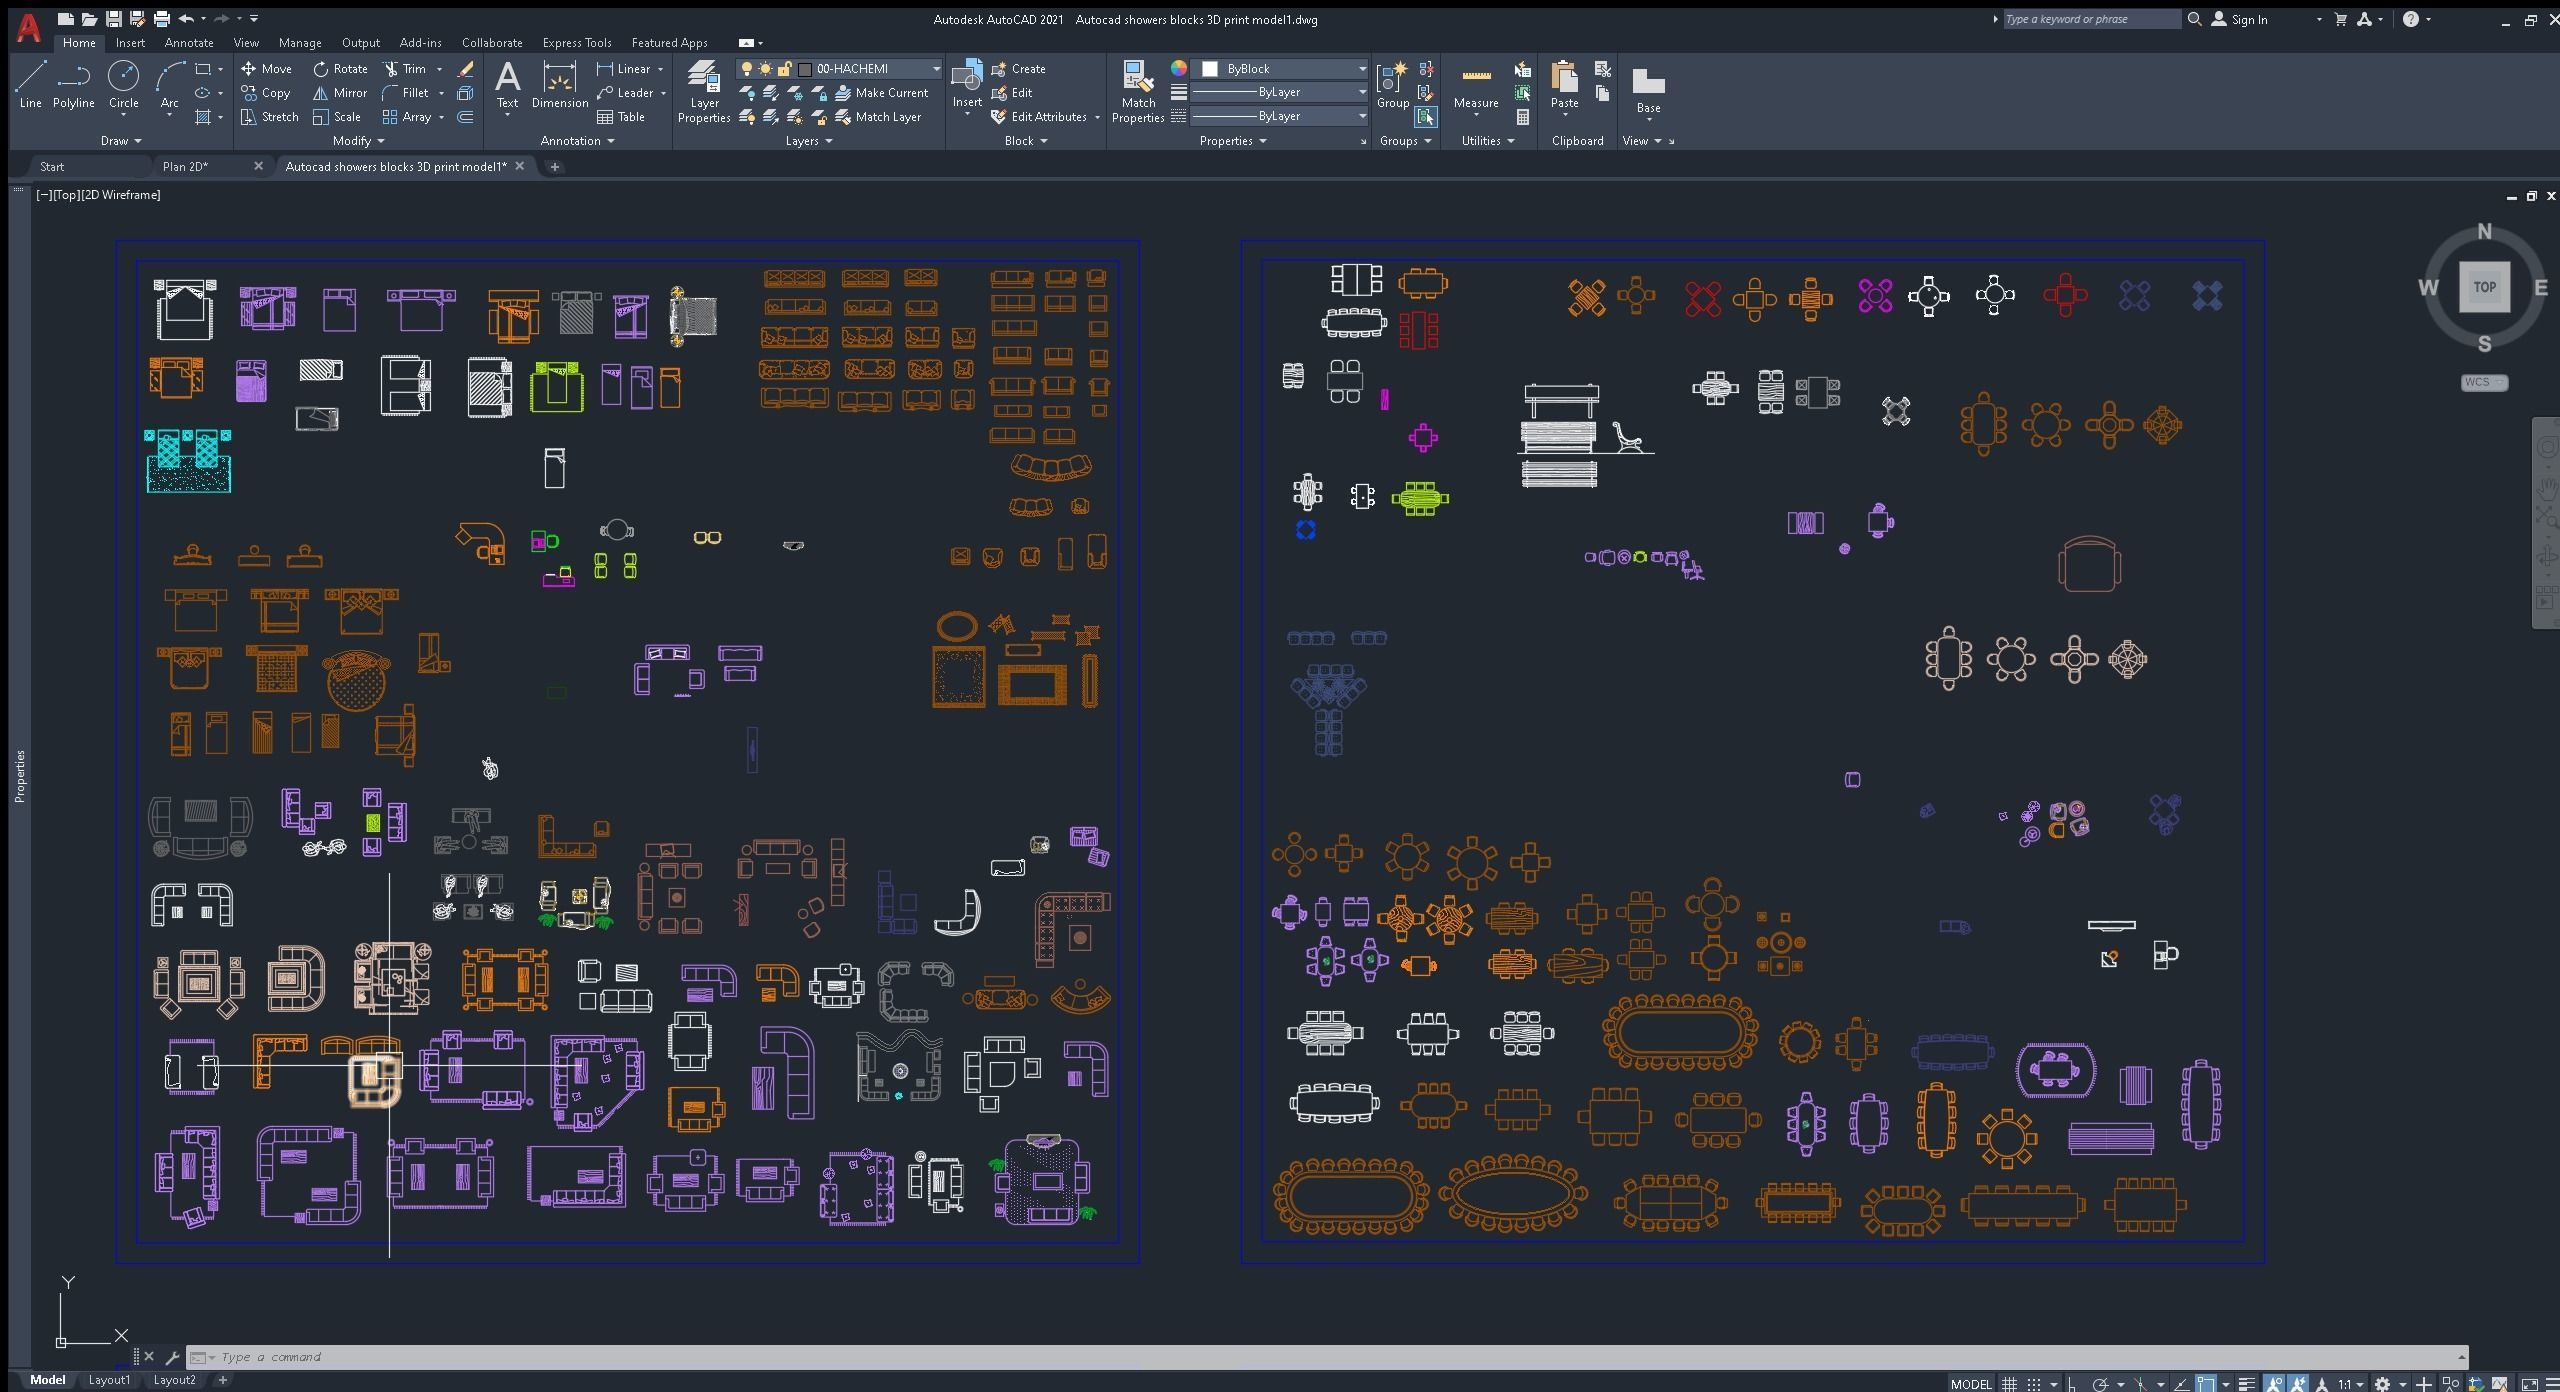Screen dimensions: 2560x1392
Task: Open the 00-HACHEMI layer dropdown
Action: pyautogui.click(x=936, y=69)
